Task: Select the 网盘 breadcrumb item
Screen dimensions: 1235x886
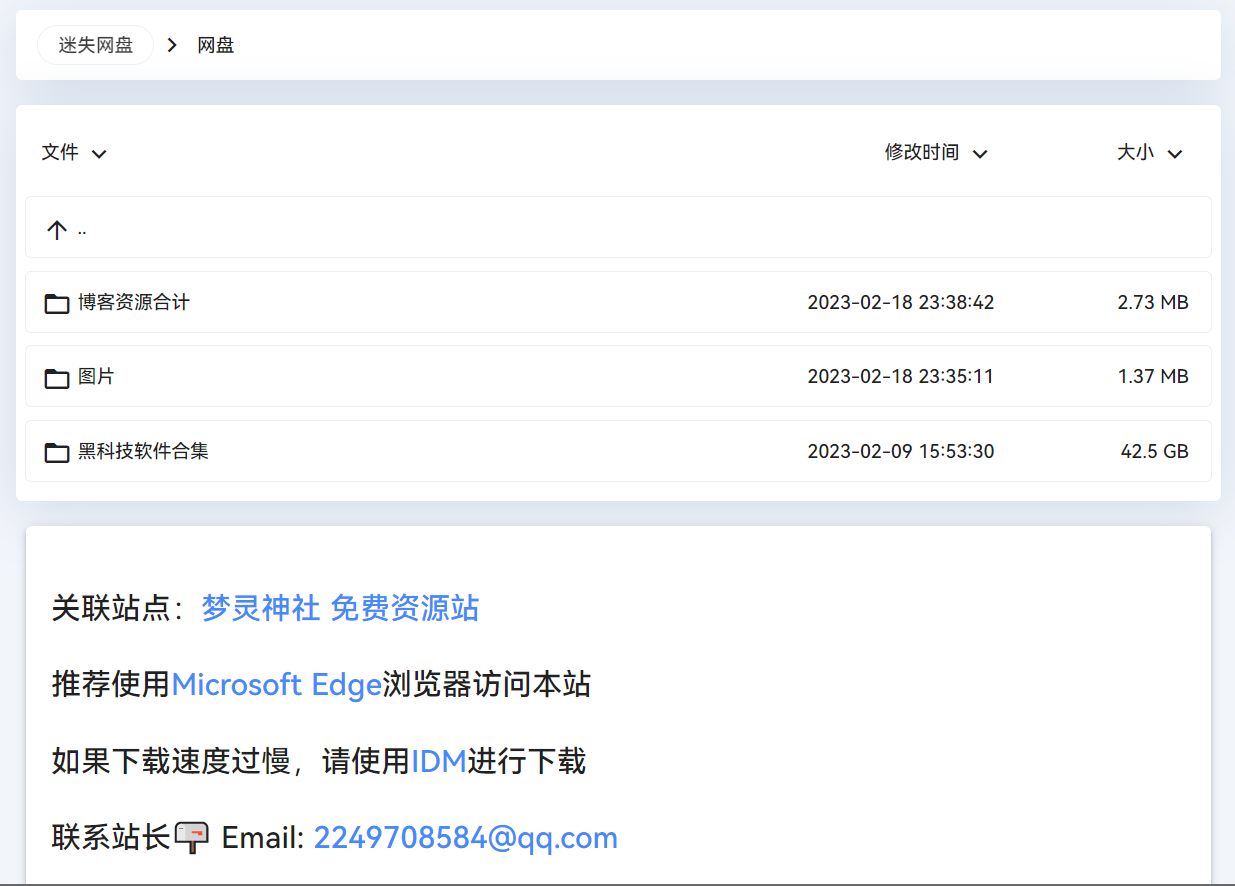Action: tap(216, 45)
